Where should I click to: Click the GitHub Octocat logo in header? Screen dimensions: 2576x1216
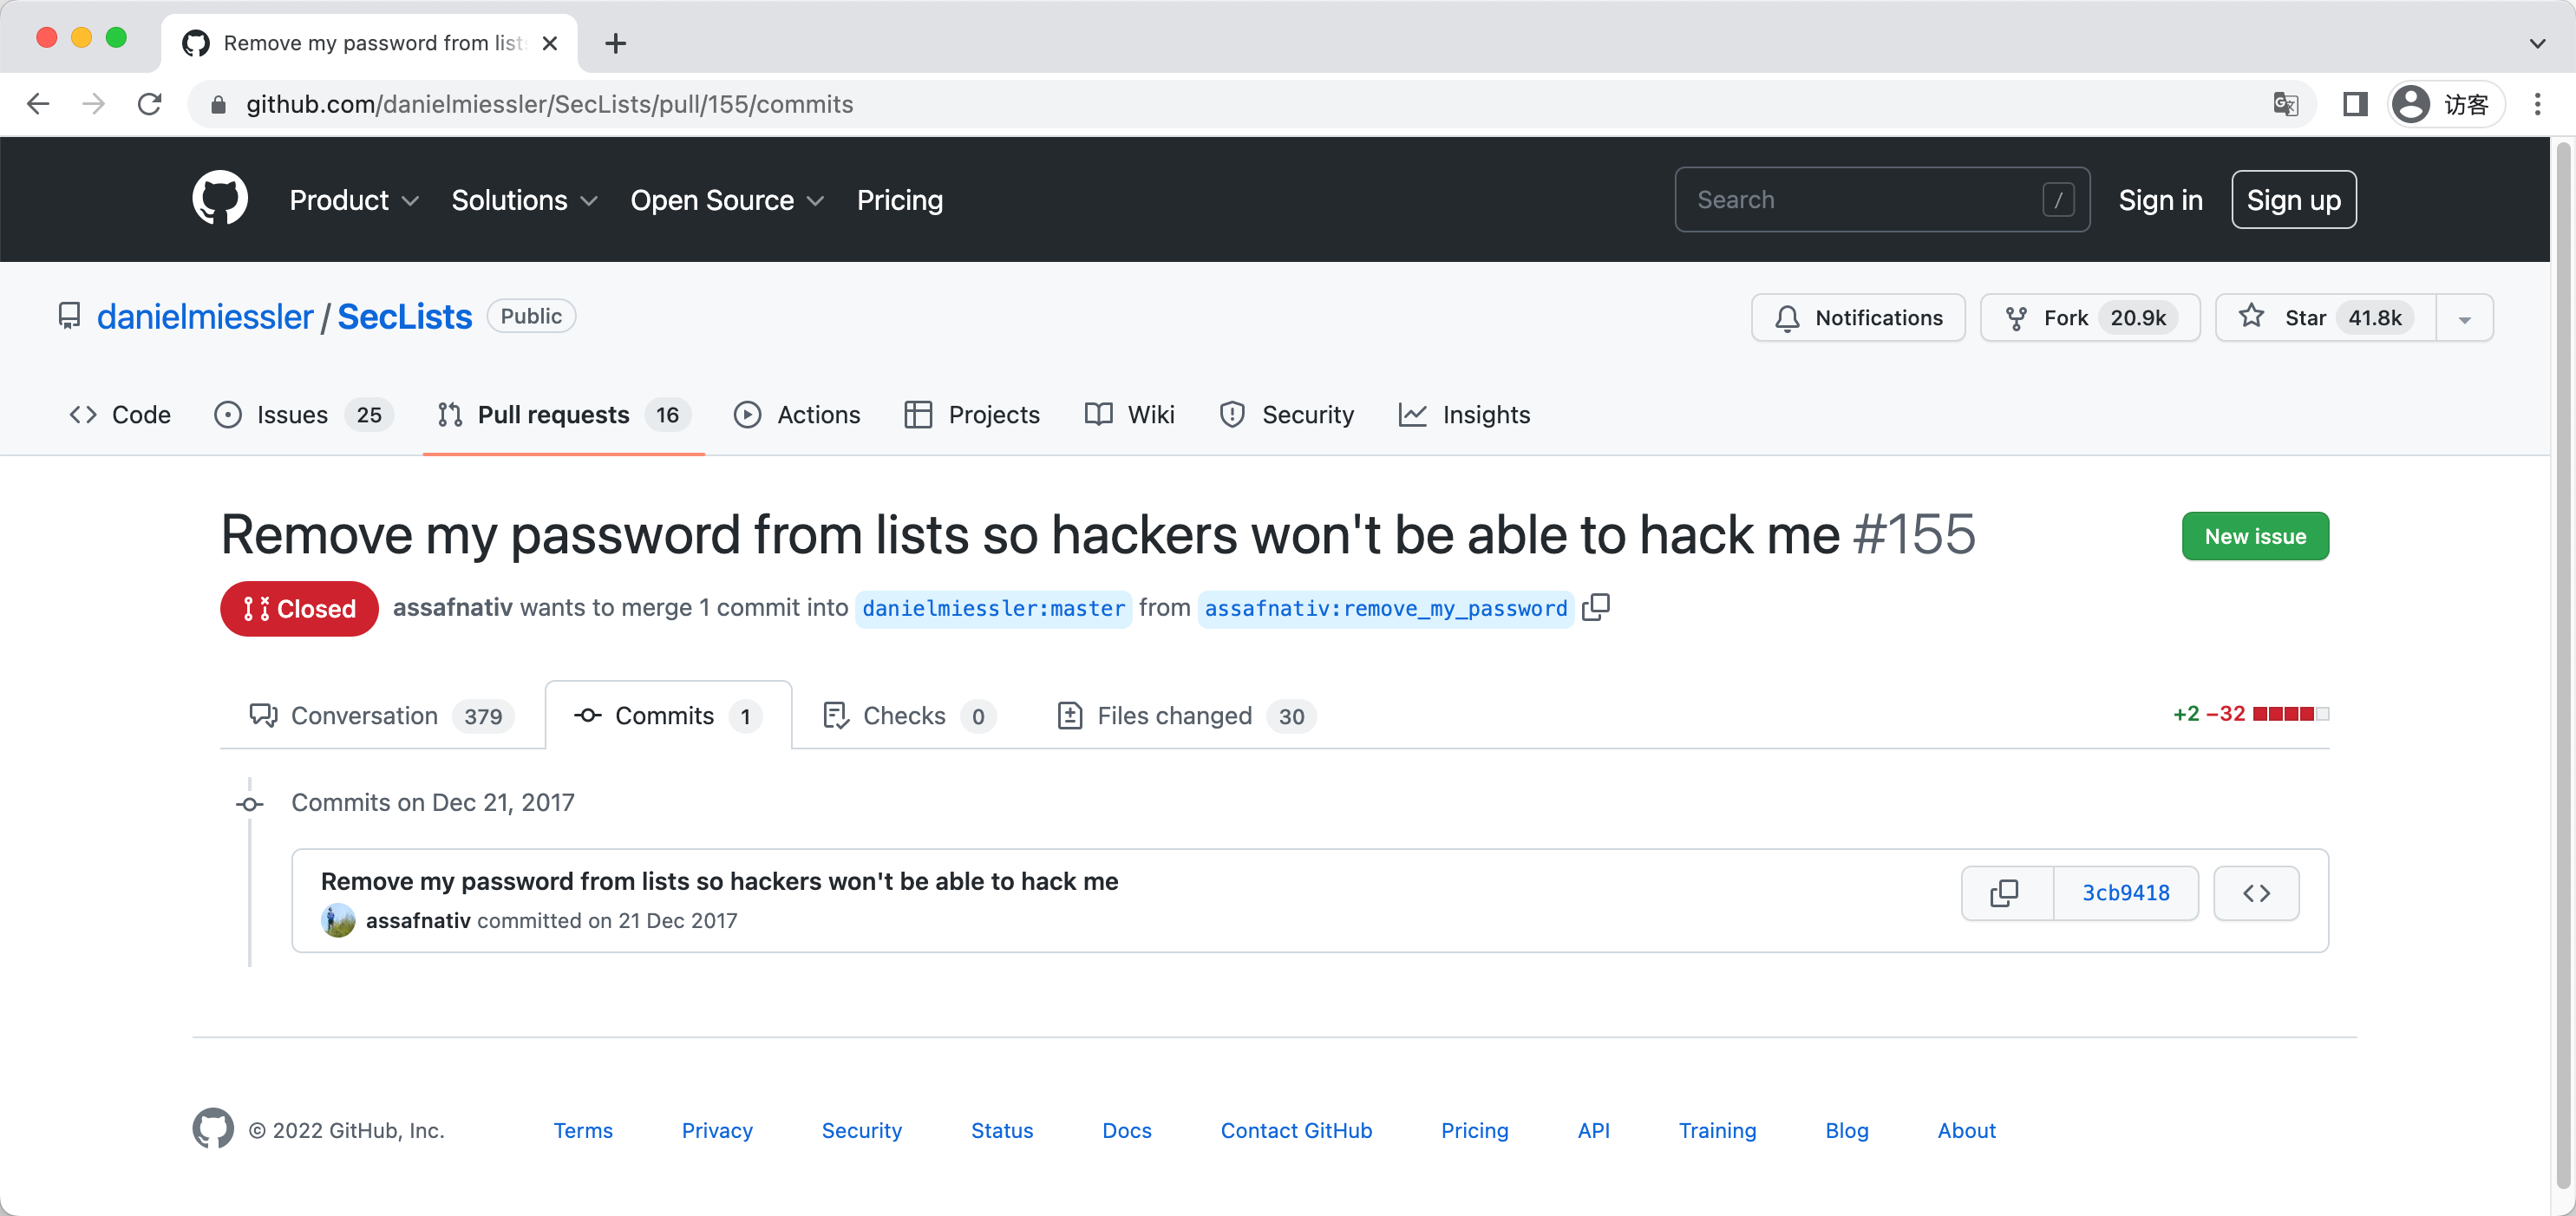click(x=219, y=198)
